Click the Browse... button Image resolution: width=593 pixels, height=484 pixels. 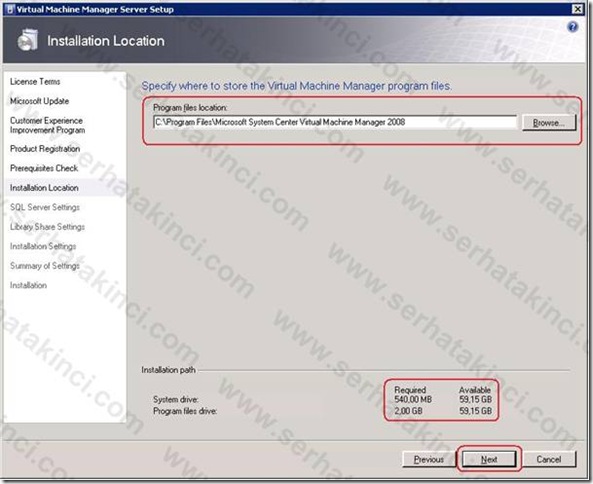(x=549, y=123)
